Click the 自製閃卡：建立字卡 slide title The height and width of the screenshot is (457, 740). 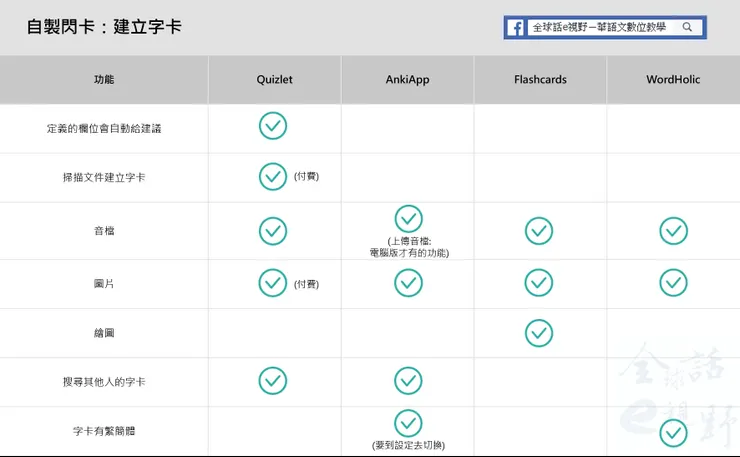click(104, 26)
